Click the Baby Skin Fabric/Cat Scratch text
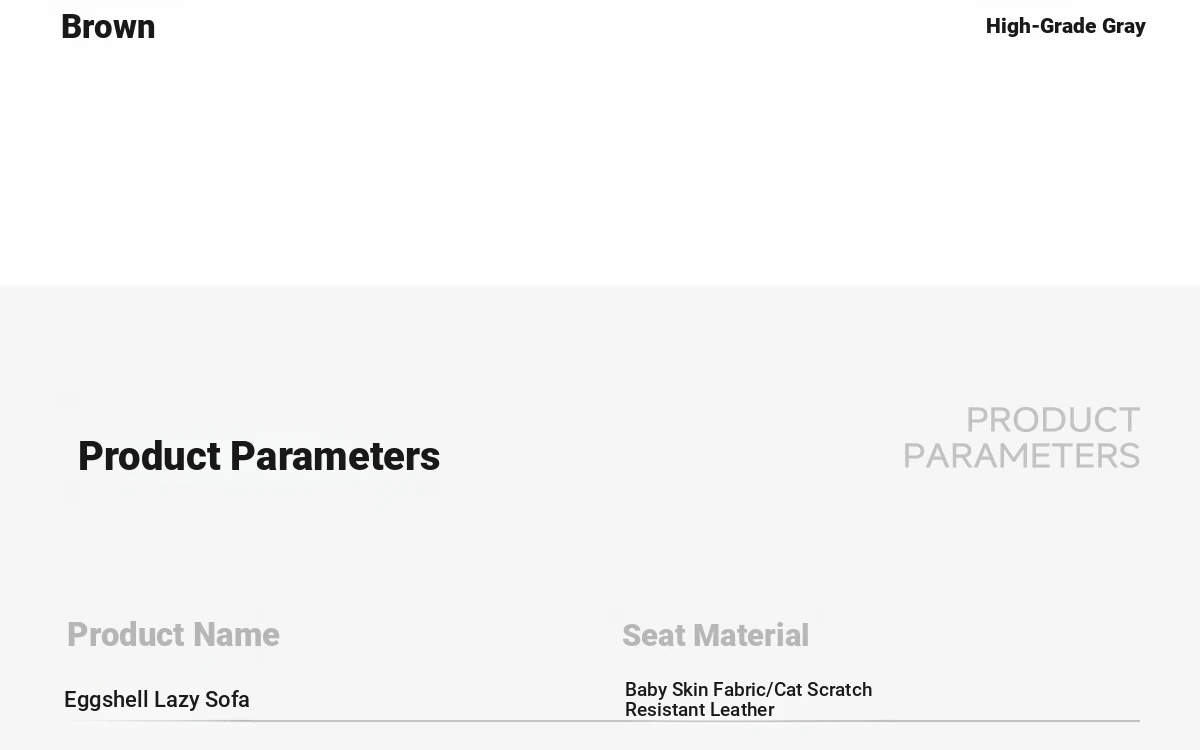Screen dimensions: 1200x750 [x=748, y=689]
